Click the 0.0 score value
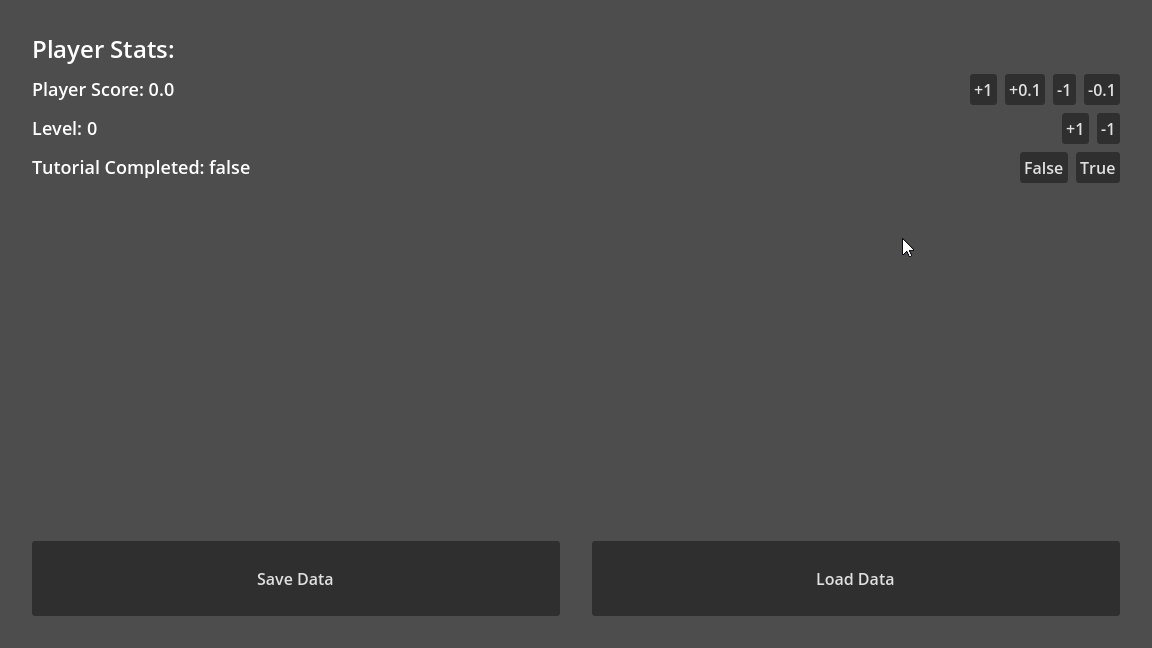The image size is (1152, 648). 161,90
